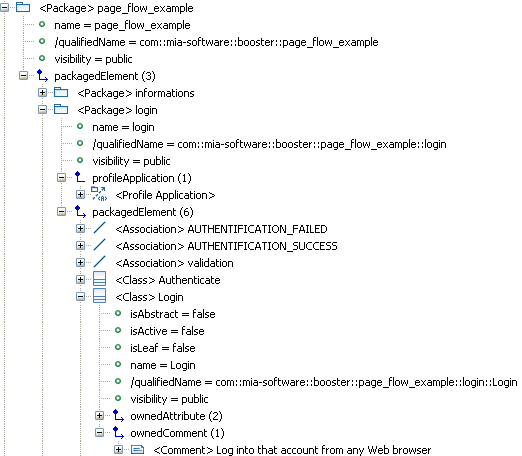522x456 pixels.
Task: Click the Authenticate class icon
Action: coord(99,279)
